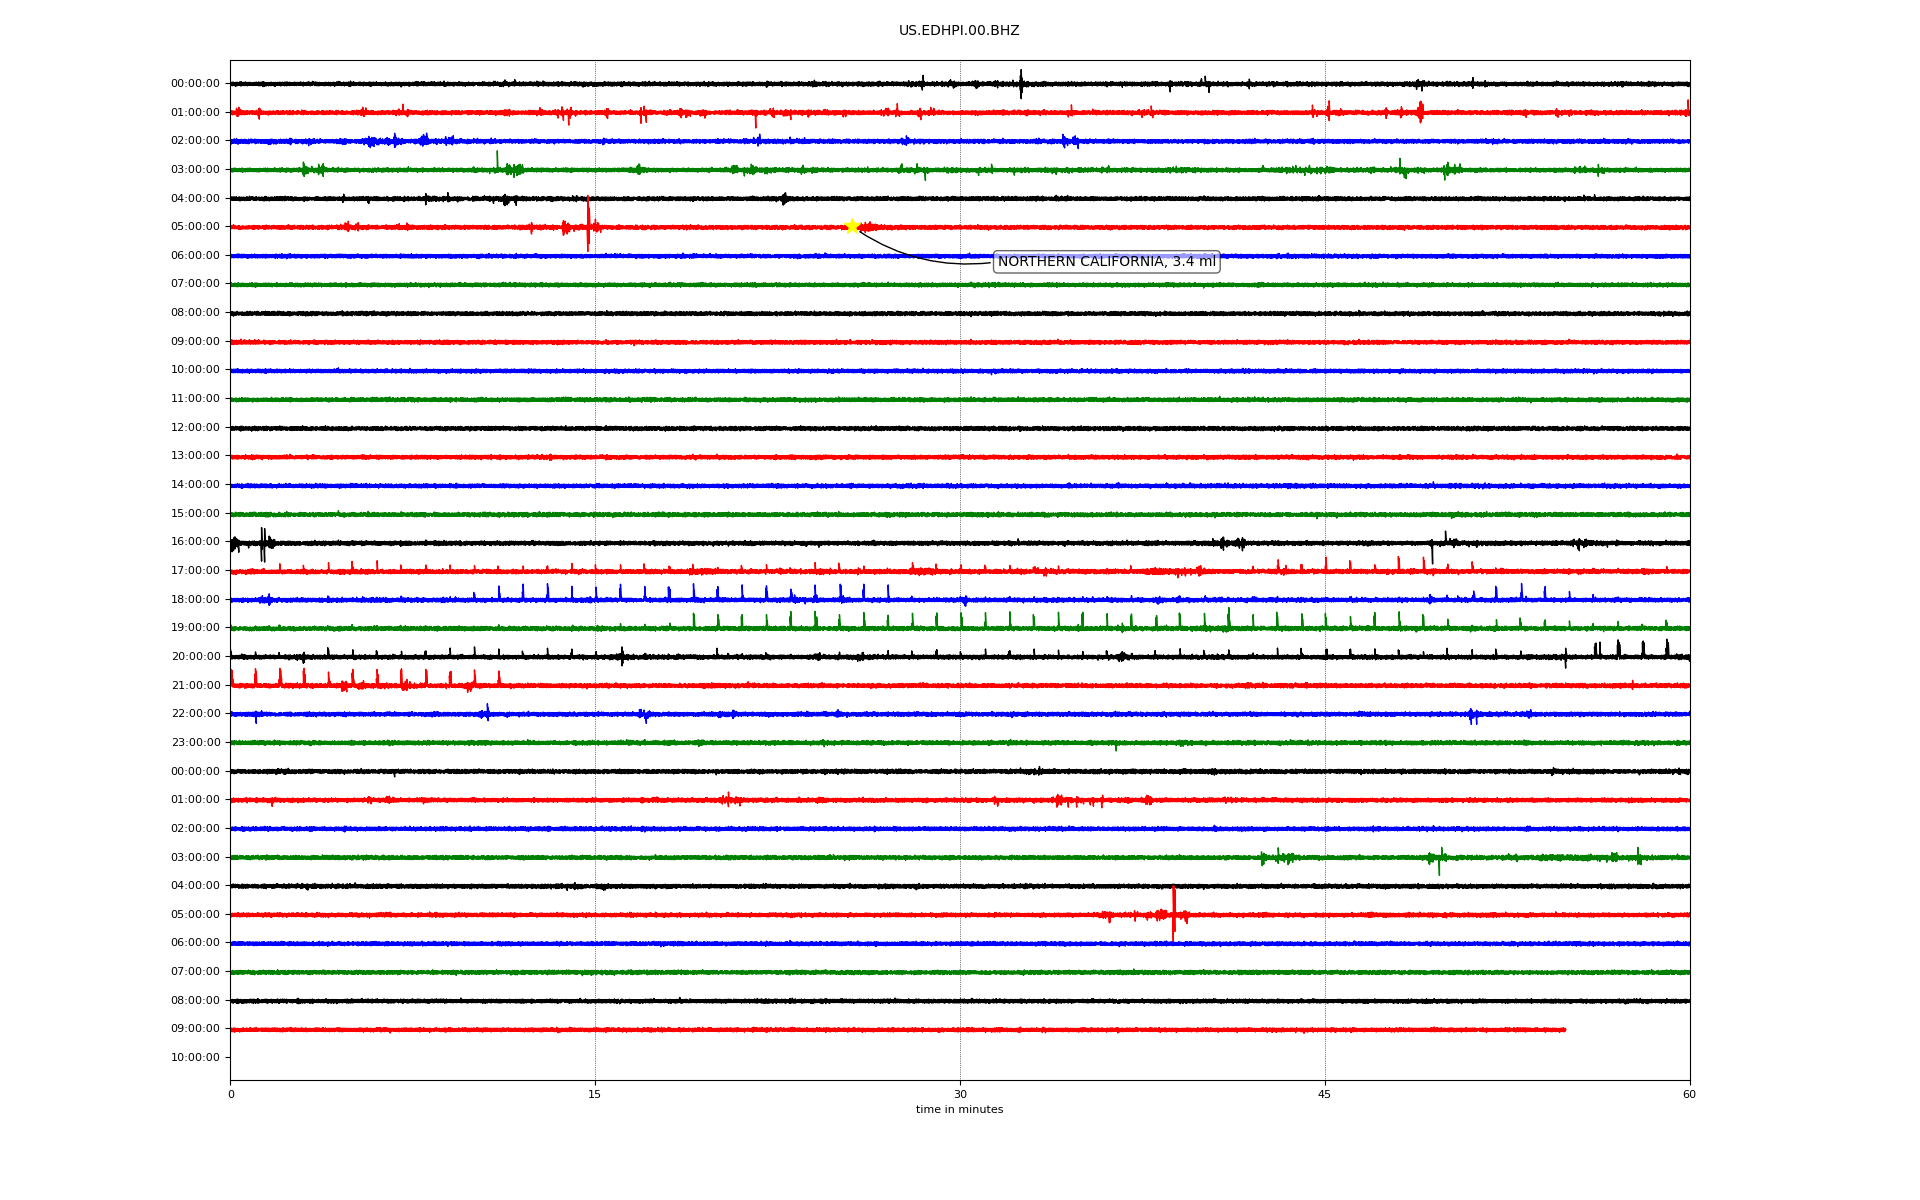Image resolution: width=1920 pixels, height=1200 pixels.
Task: Click the 19:00:00 time label
Action: pos(195,628)
